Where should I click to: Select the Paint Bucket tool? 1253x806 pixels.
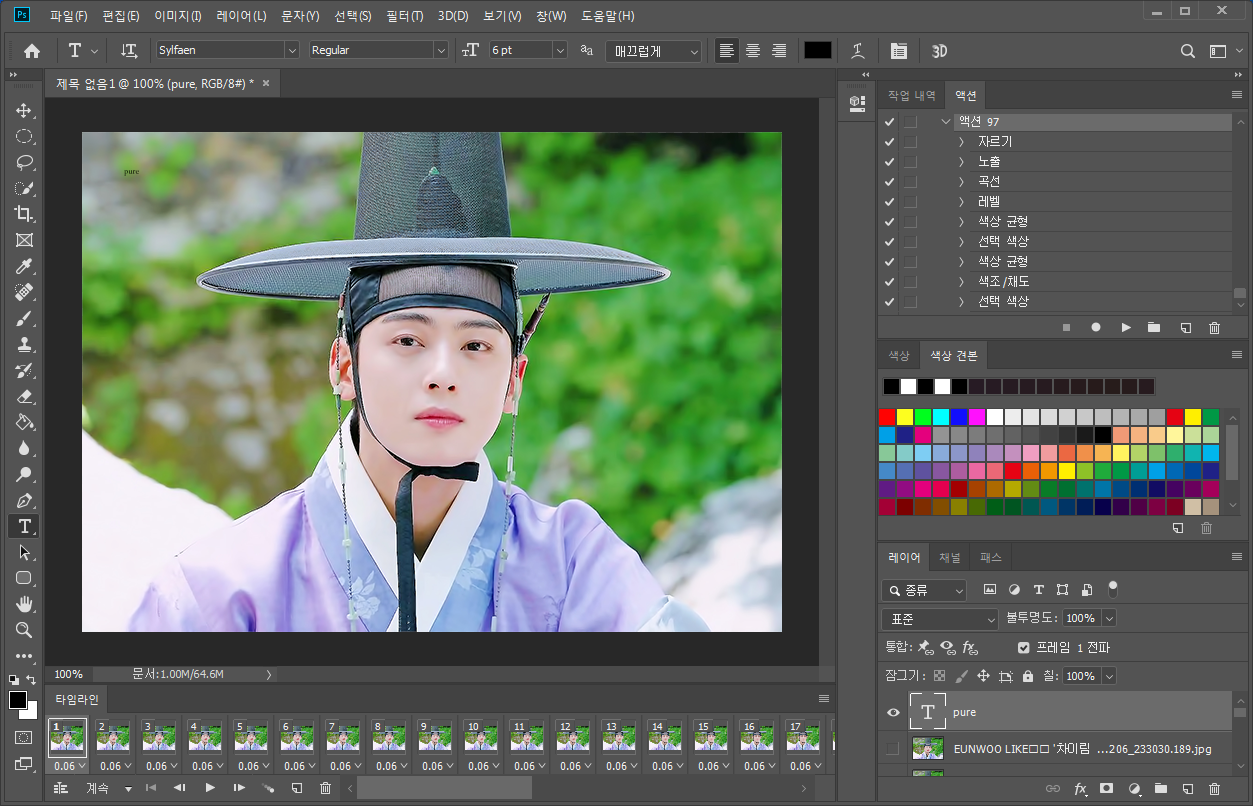coord(24,422)
